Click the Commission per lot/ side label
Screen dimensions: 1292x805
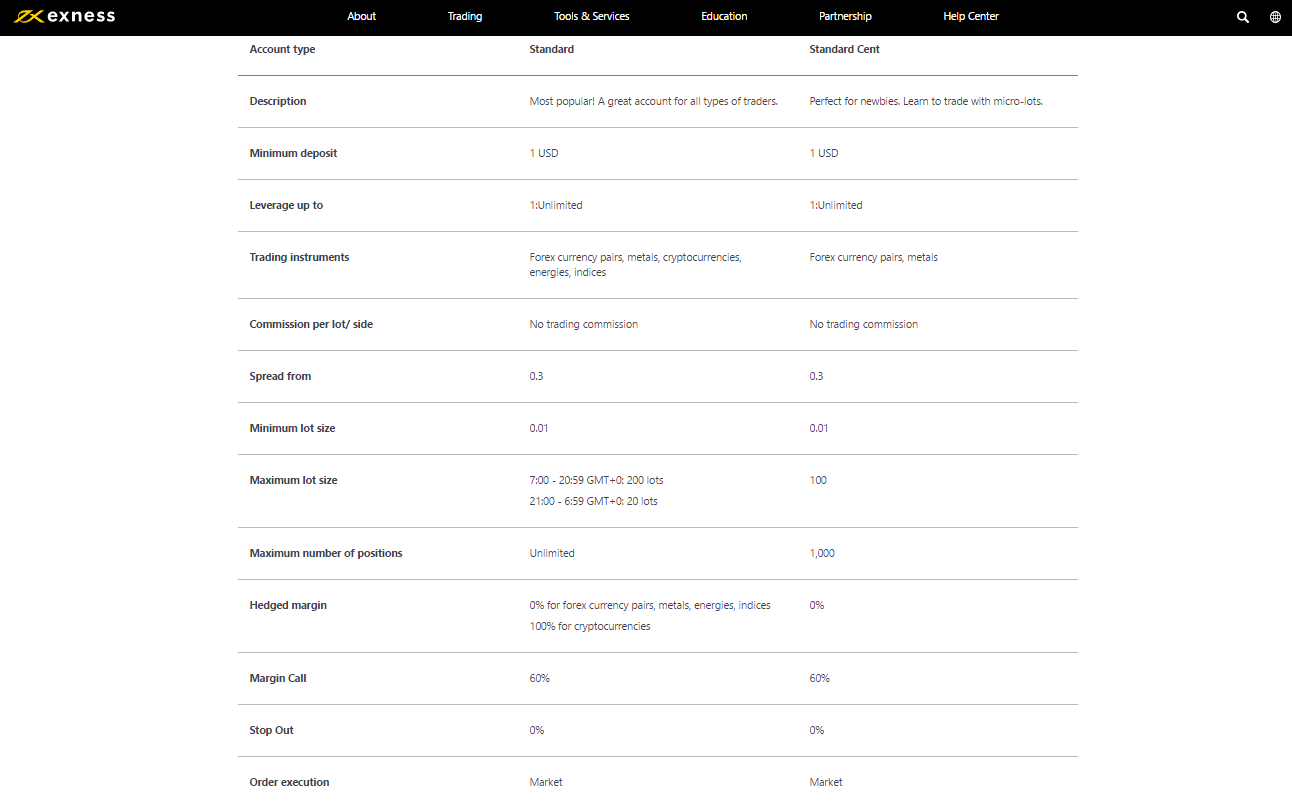pos(311,324)
